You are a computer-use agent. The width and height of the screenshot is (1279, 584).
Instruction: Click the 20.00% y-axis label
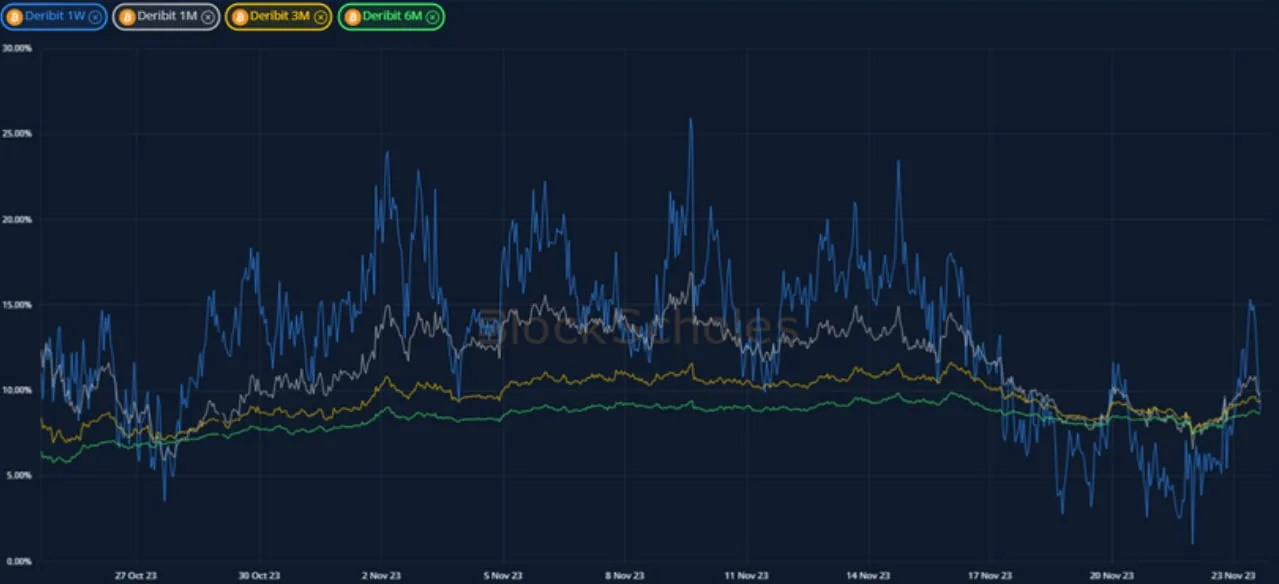click(x=17, y=219)
